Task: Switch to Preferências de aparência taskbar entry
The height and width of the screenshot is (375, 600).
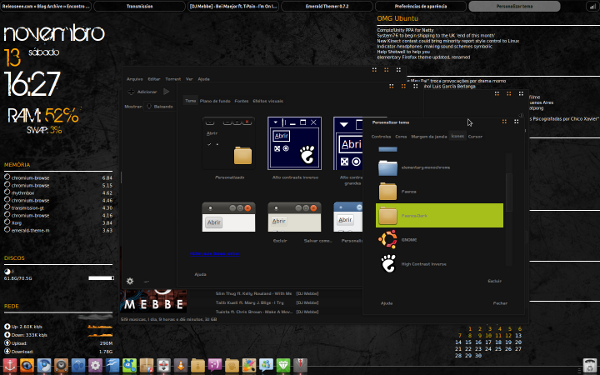Action: pos(421,7)
